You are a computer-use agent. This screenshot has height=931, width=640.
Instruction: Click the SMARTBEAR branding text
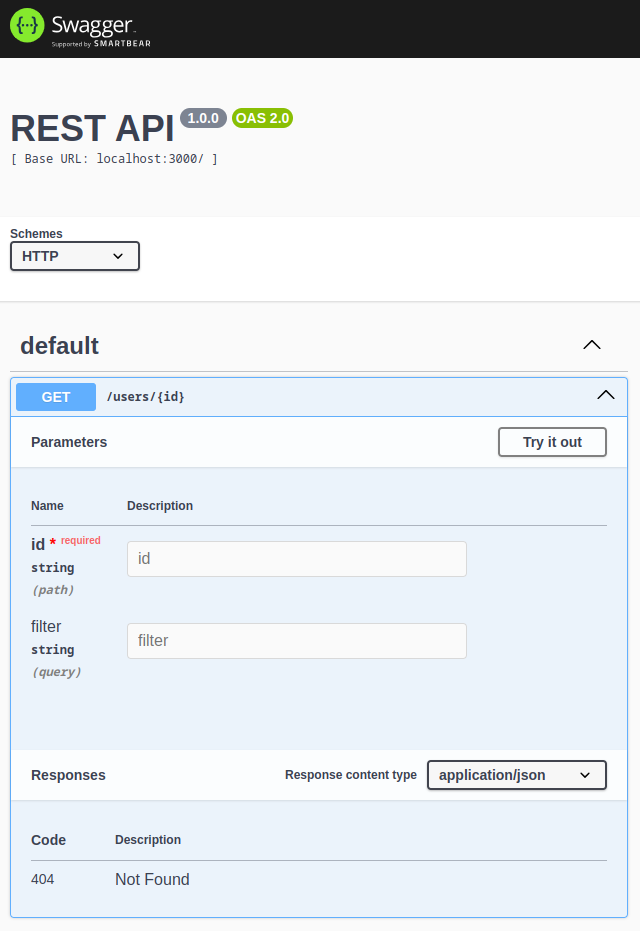pos(122,44)
